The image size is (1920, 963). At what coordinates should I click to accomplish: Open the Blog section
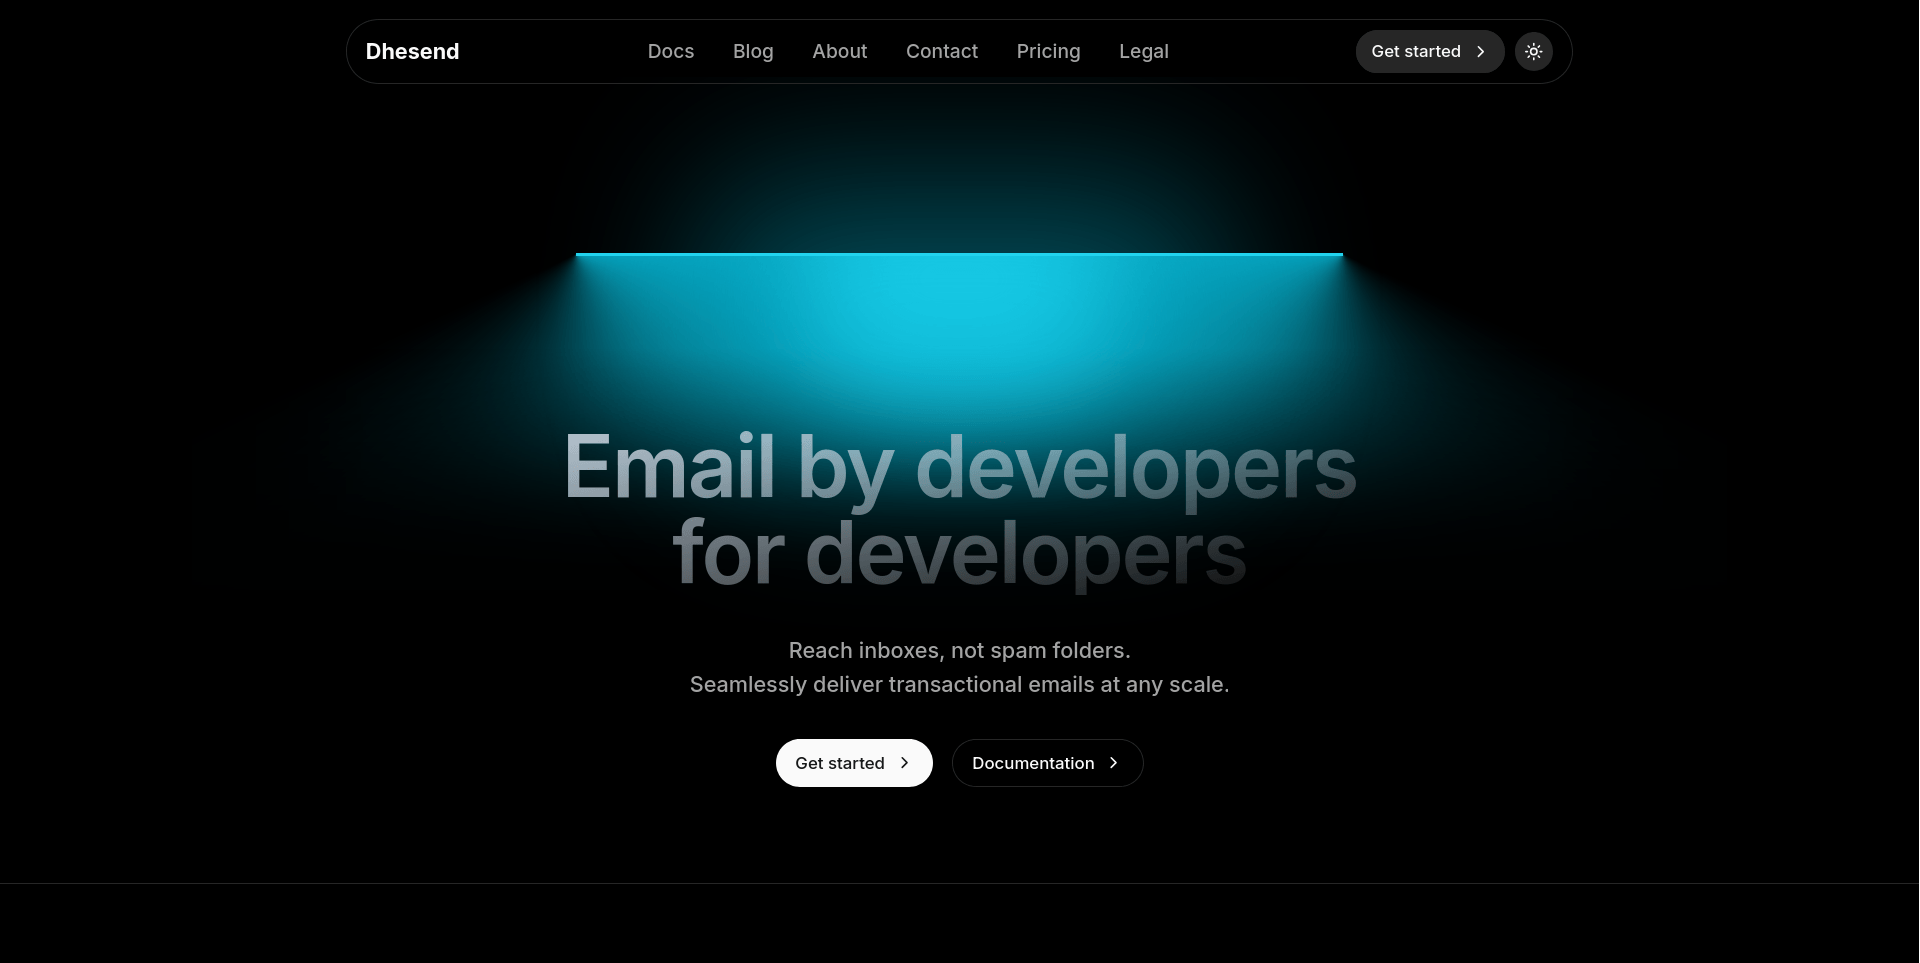click(x=753, y=51)
